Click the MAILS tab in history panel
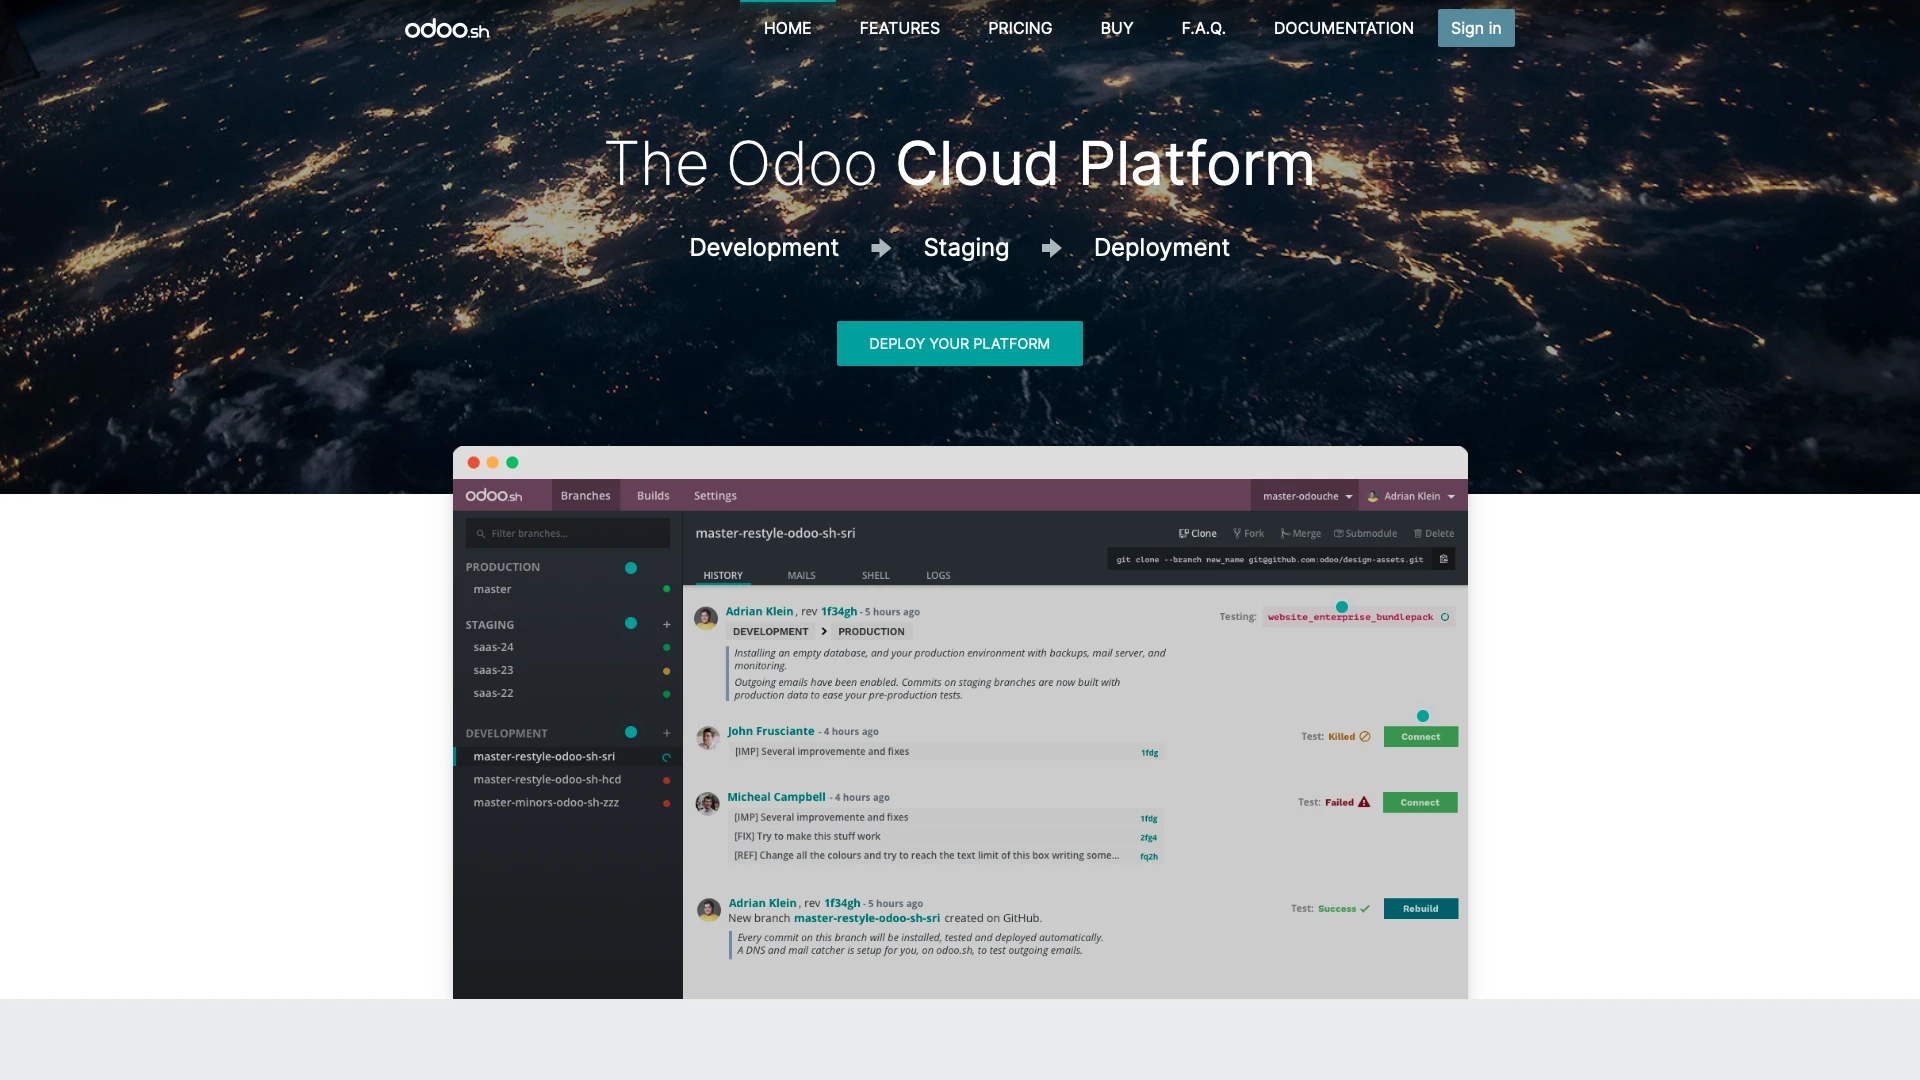The height and width of the screenshot is (1080, 1920). pyautogui.click(x=802, y=575)
